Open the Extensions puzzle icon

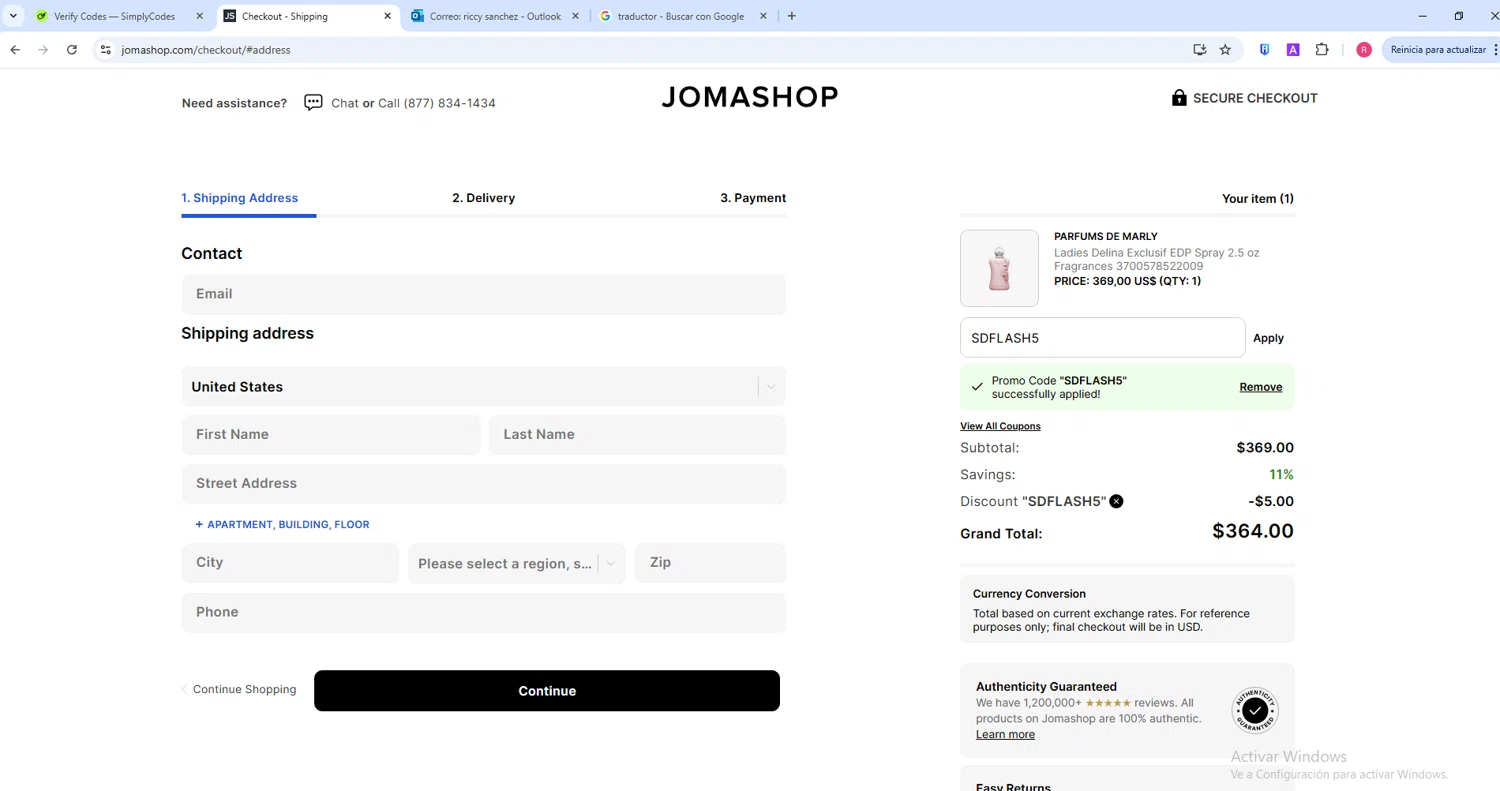[1322, 49]
